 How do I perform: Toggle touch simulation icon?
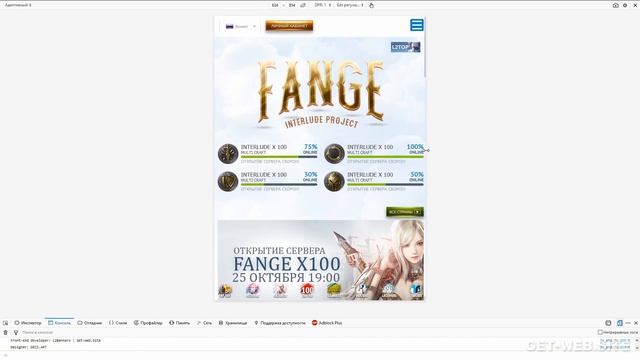tap(371, 5)
